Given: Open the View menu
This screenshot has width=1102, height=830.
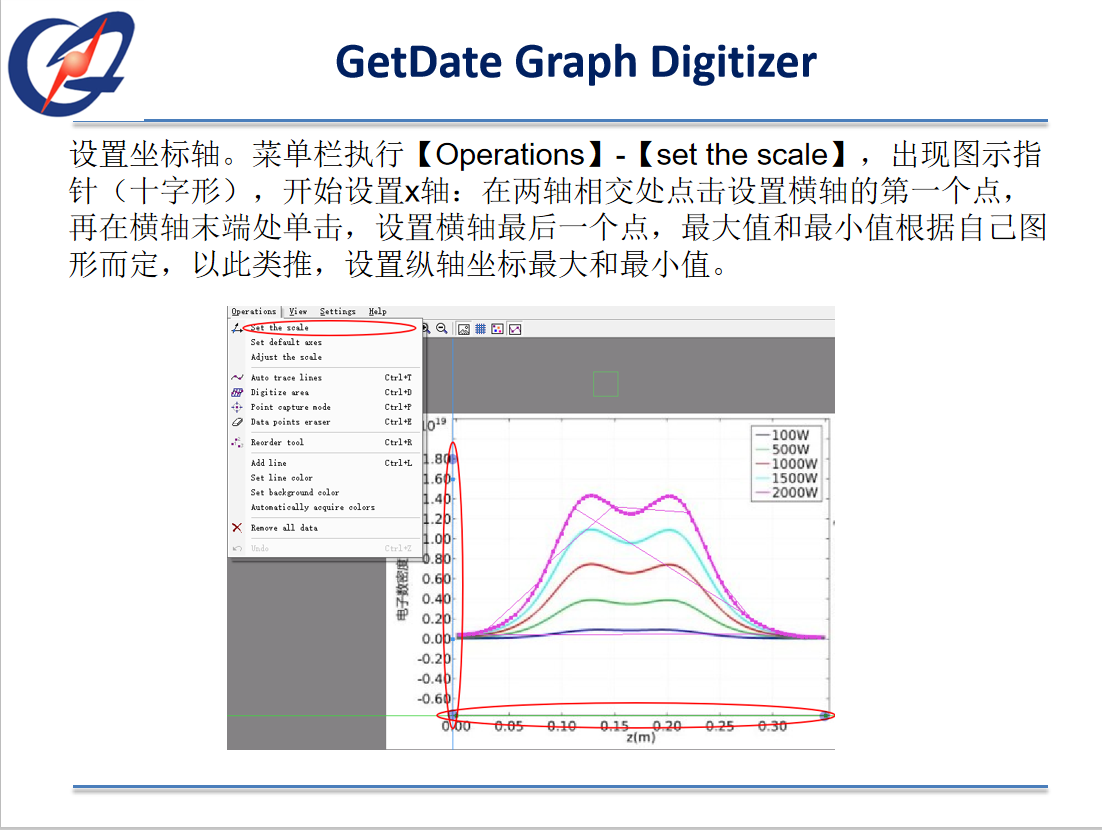Looking at the screenshot, I should (298, 311).
